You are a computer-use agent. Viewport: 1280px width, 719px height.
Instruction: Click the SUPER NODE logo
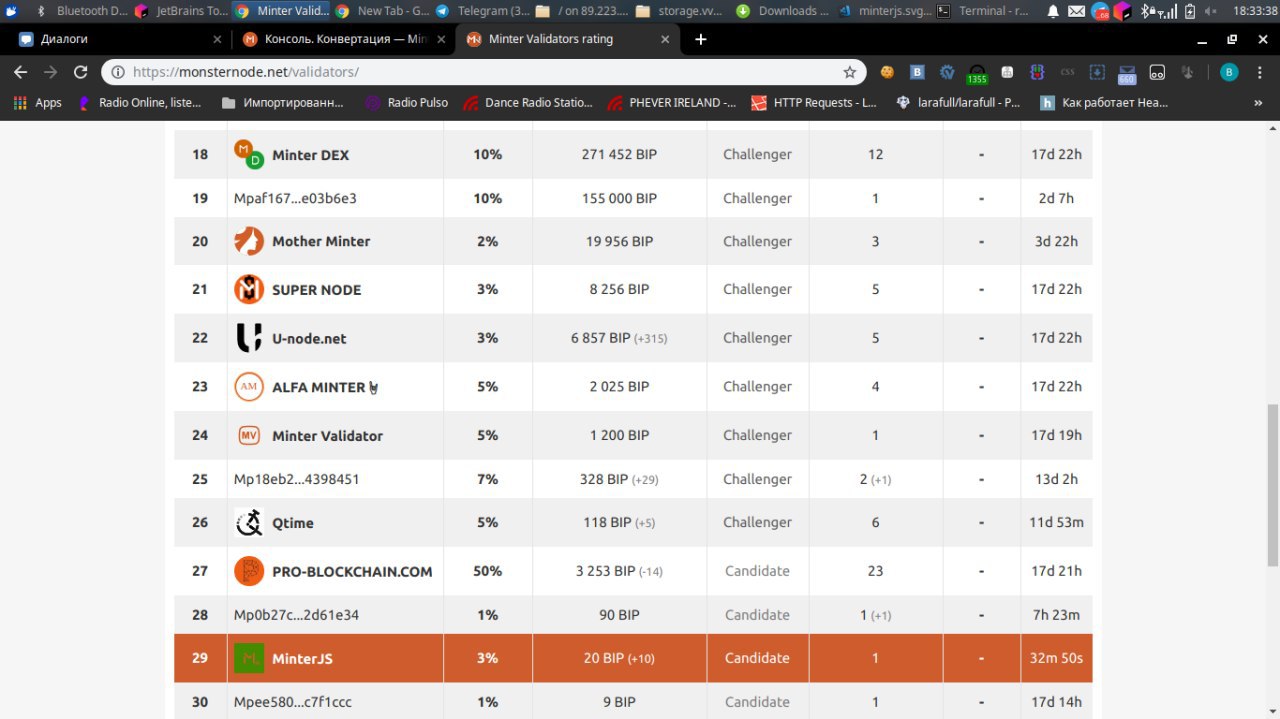click(248, 289)
